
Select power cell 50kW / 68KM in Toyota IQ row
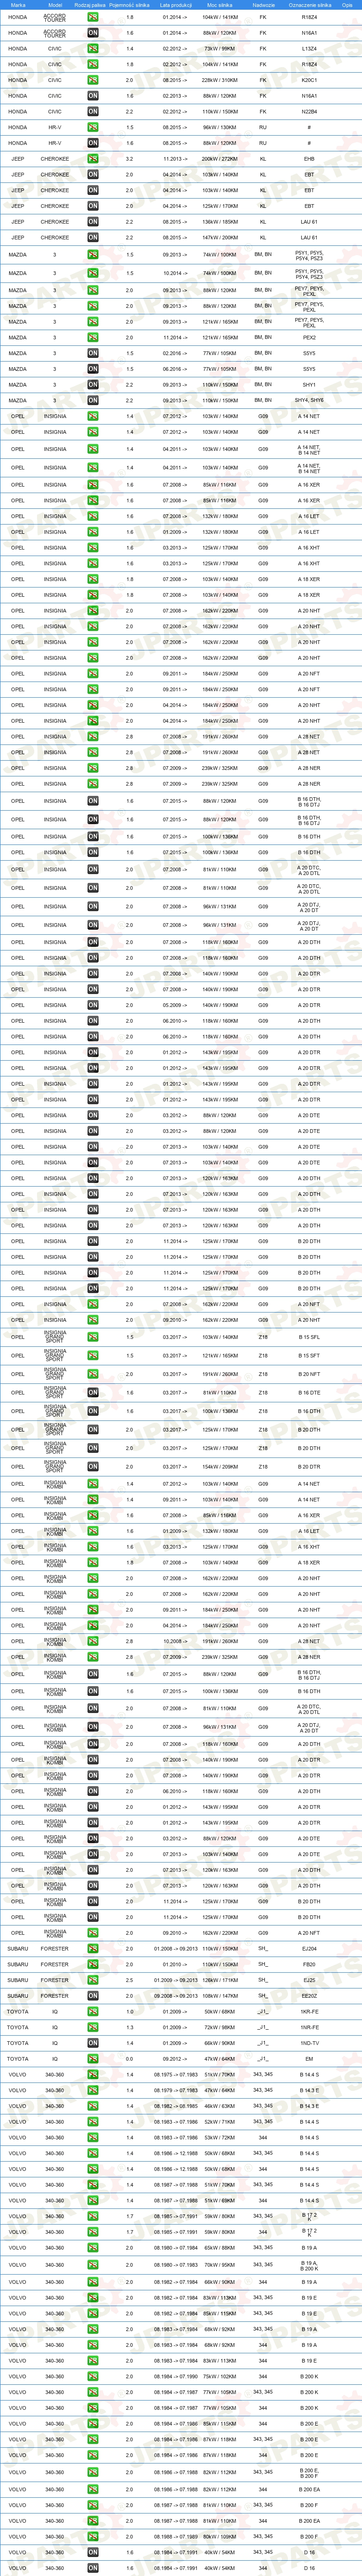tap(219, 2012)
